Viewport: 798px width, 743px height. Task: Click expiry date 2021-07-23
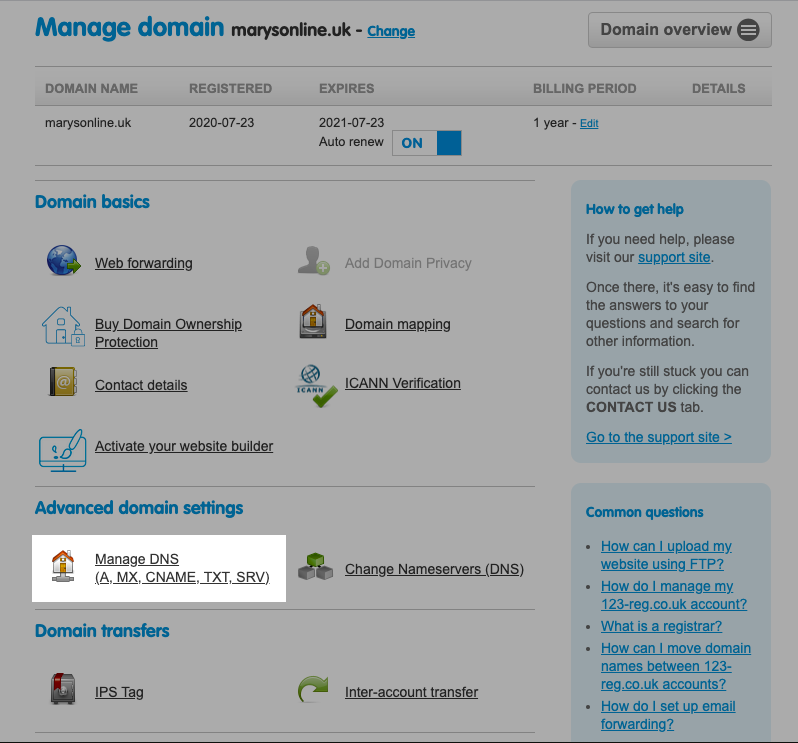(351, 123)
